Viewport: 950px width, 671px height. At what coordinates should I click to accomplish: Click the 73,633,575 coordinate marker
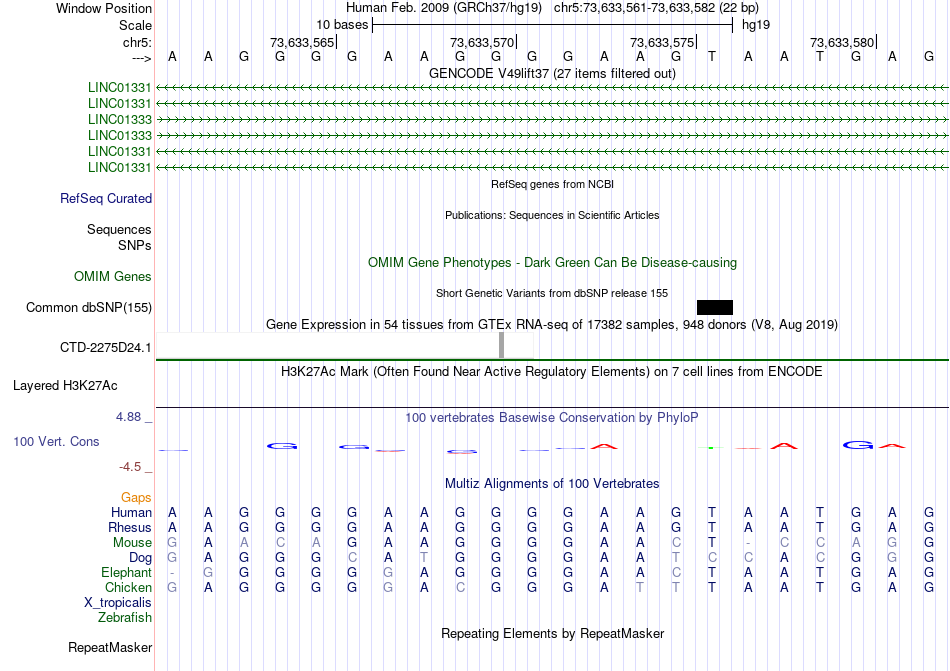662,42
